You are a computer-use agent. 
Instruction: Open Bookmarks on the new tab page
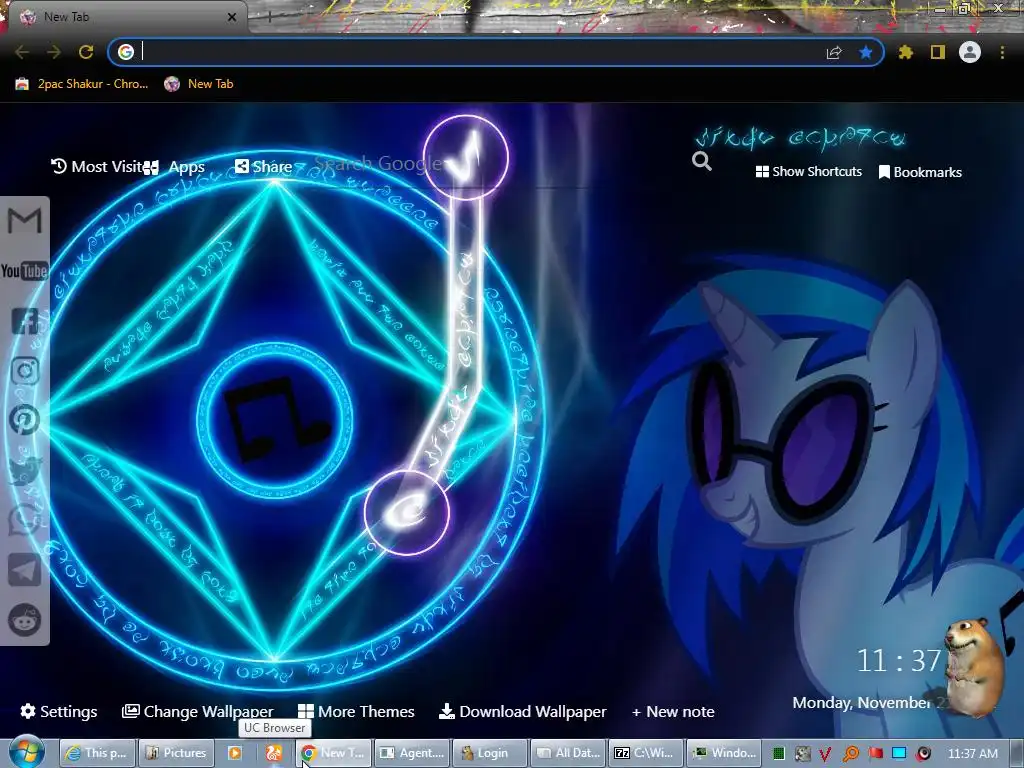(920, 172)
